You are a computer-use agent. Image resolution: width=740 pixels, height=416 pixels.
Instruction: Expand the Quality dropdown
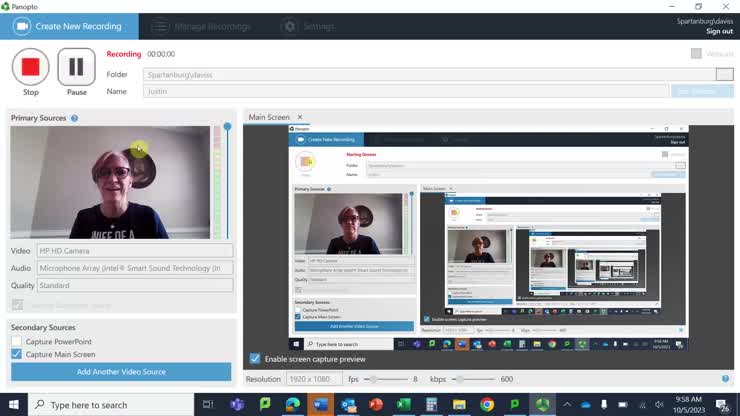point(135,285)
